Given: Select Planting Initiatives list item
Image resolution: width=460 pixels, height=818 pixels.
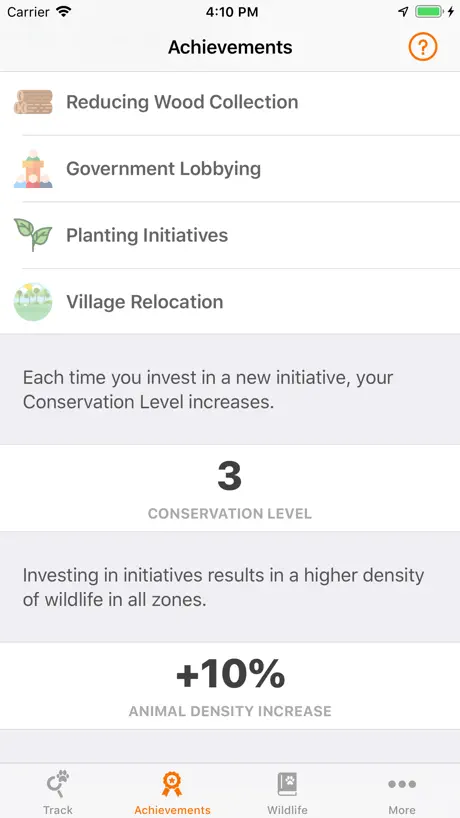Looking at the screenshot, I should (230, 235).
